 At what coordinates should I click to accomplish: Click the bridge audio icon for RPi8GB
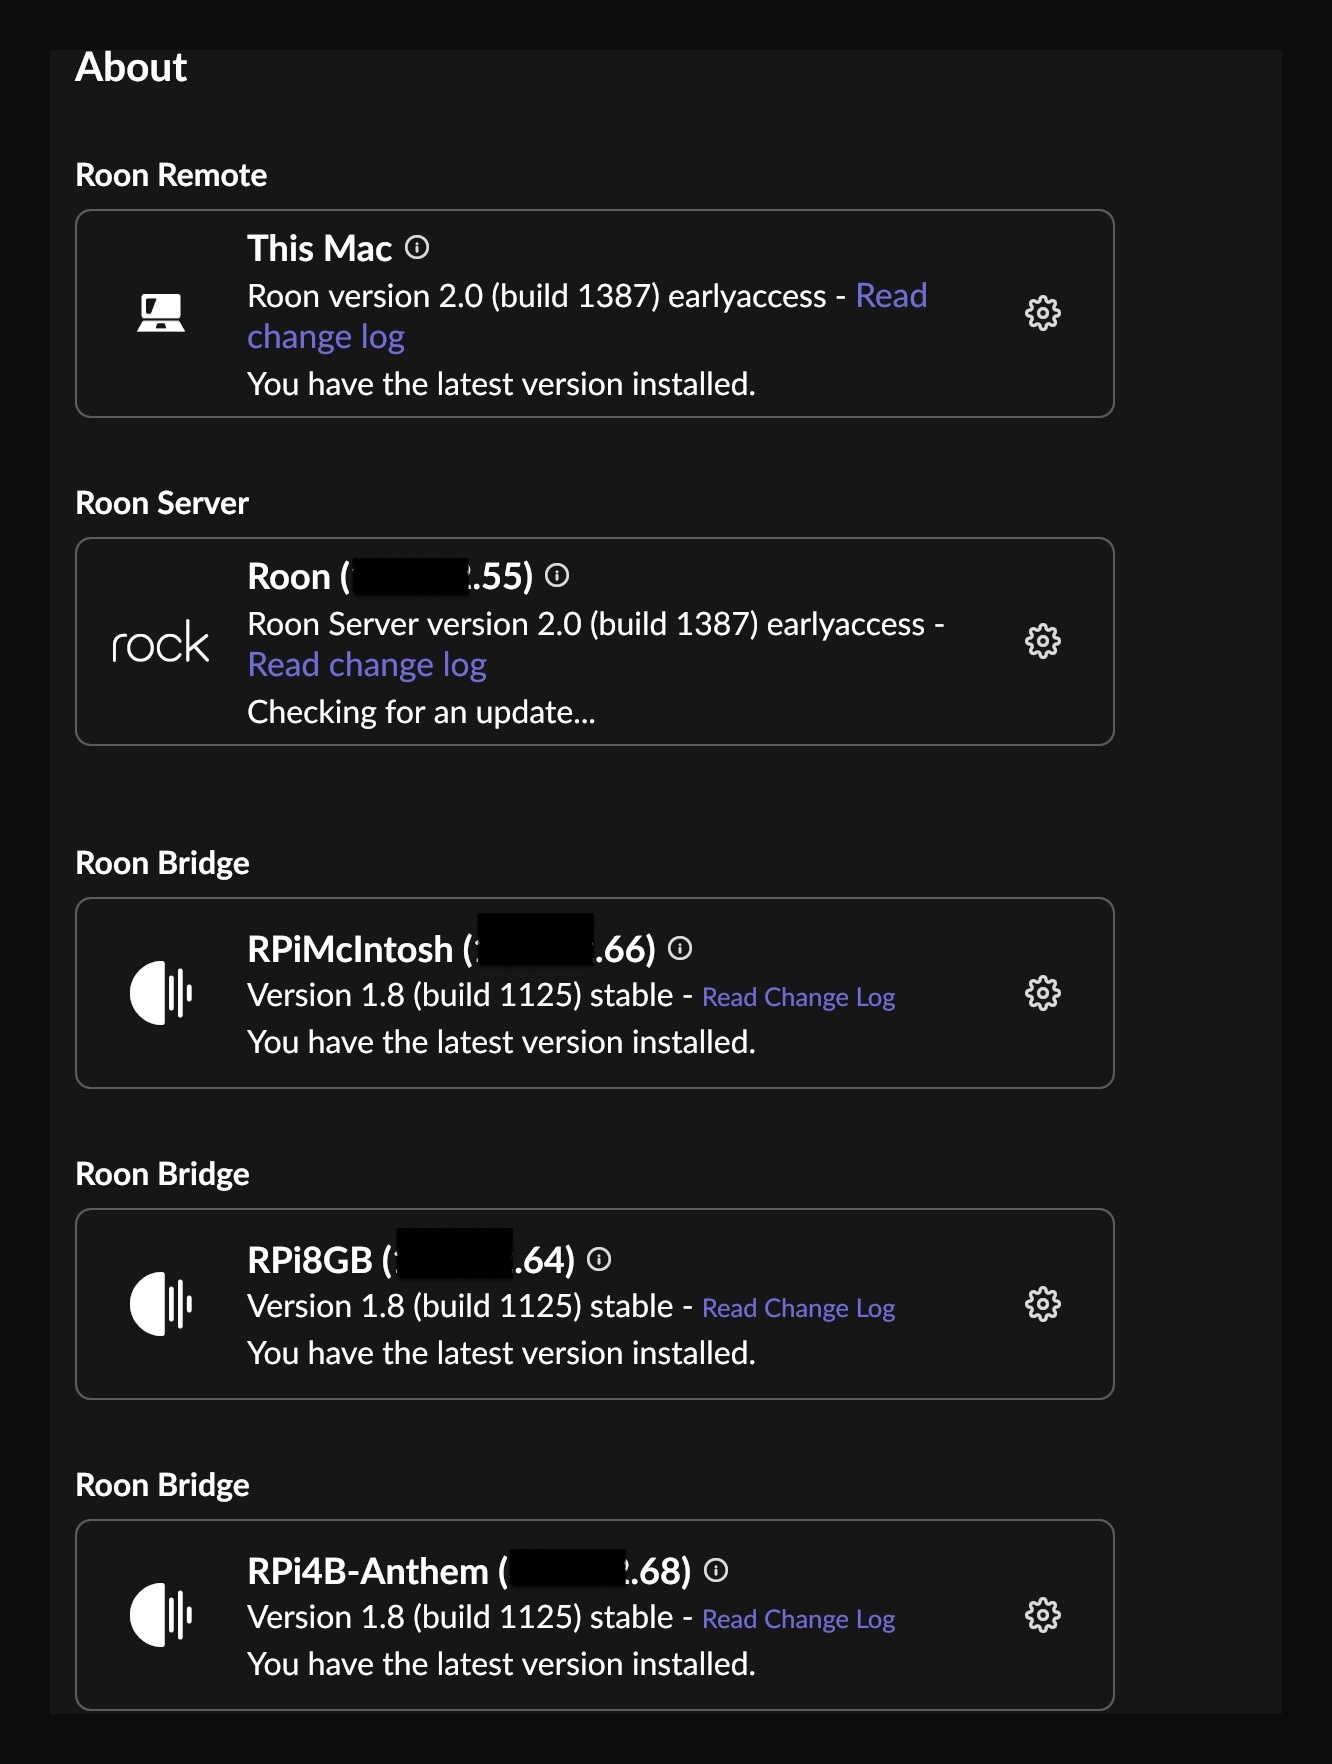click(x=161, y=1304)
